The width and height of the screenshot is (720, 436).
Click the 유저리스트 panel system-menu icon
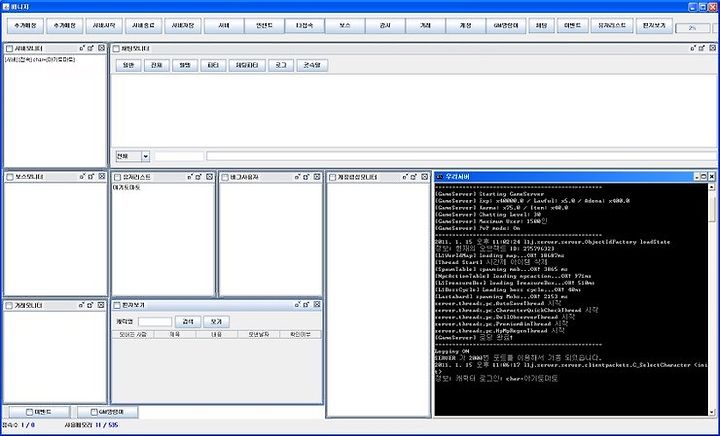point(117,177)
